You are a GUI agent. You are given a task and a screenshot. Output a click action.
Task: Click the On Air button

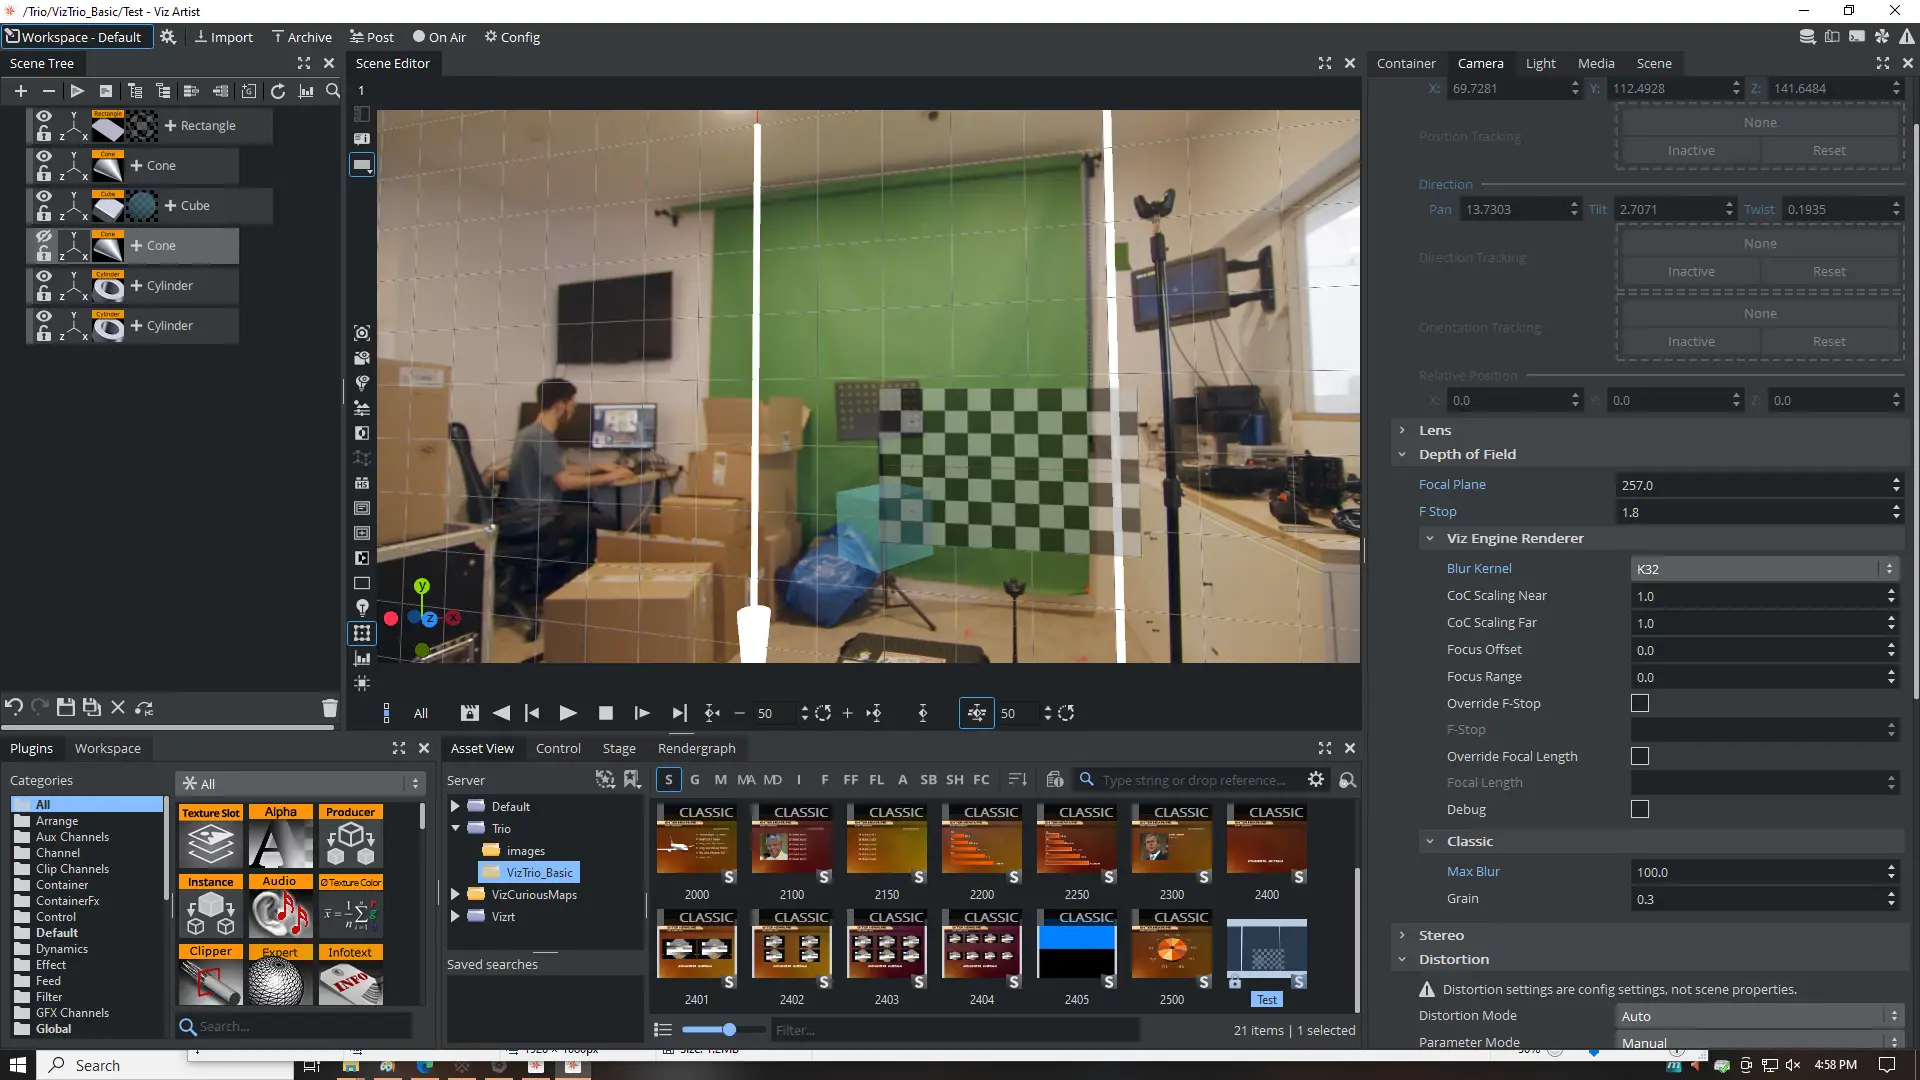click(439, 37)
